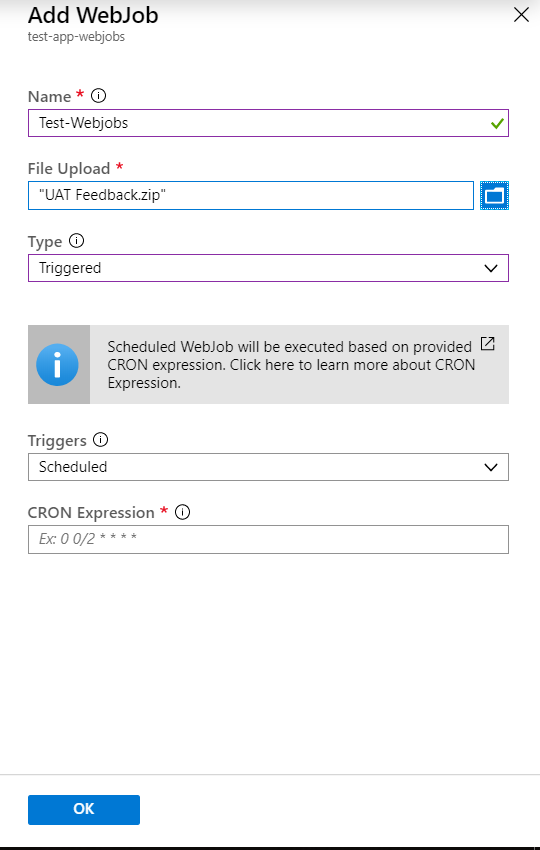
Task: Click the Name field containing Test-Webjobs
Action: coord(268,123)
